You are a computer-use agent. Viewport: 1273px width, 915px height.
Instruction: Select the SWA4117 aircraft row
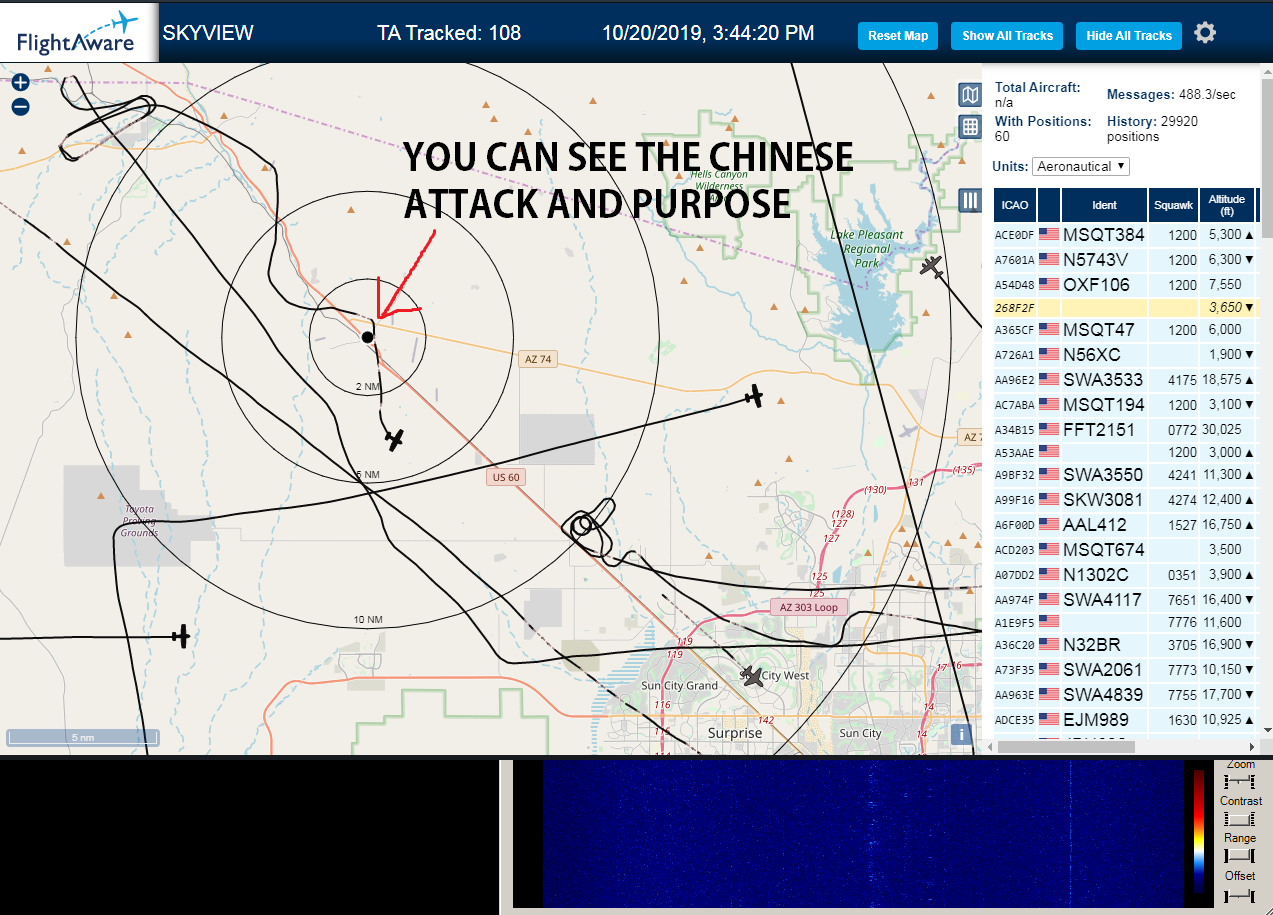click(1125, 599)
